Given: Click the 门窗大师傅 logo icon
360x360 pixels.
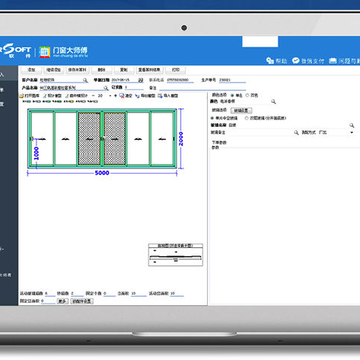Looking at the screenshot, I should [x=44, y=52].
